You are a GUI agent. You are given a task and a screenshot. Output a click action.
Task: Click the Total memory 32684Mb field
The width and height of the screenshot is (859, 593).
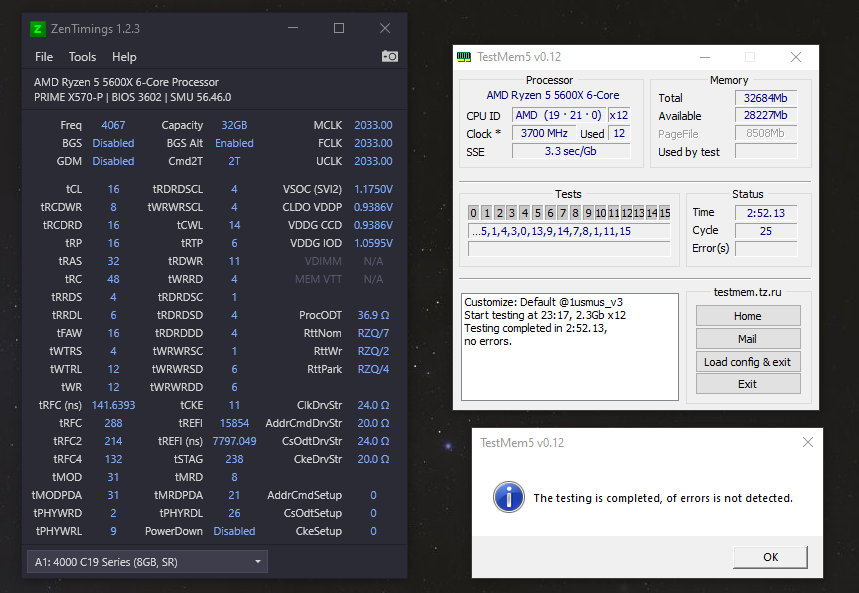click(766, 98)
